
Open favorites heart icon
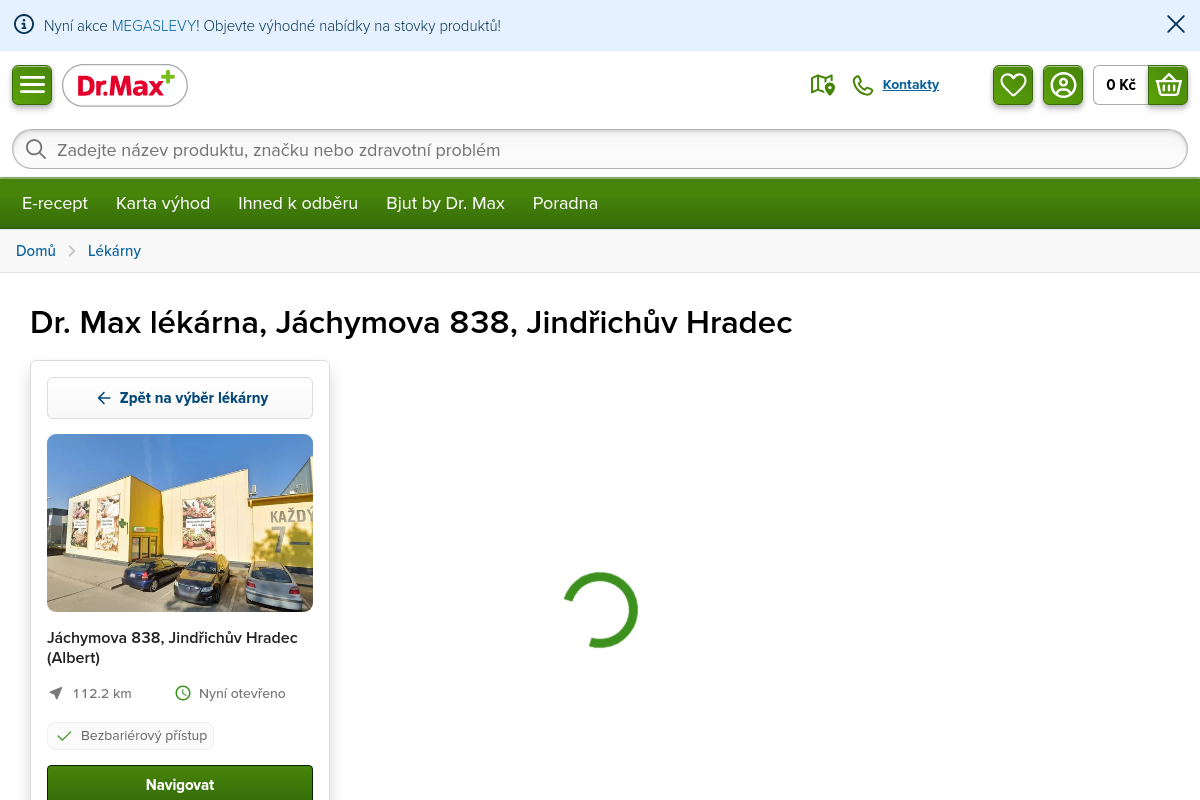pyautogui.click(x=1013, y=85)
